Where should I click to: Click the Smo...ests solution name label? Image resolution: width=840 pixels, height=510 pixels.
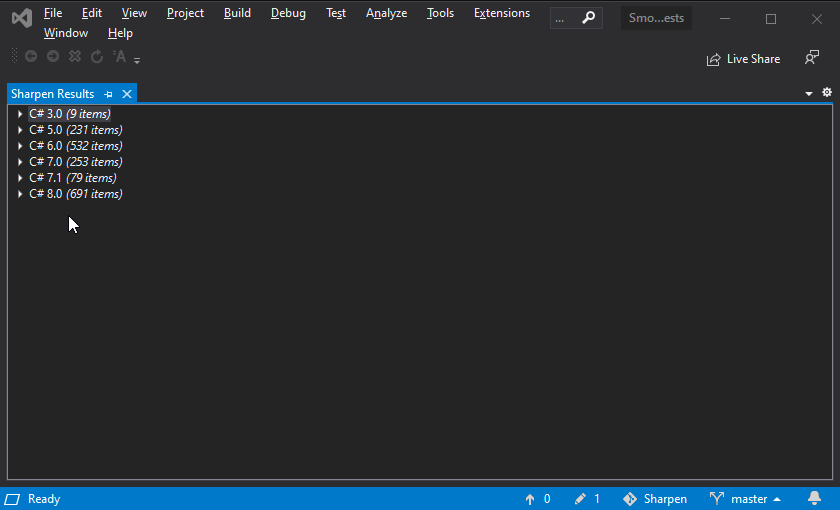(x=656, y=18)
